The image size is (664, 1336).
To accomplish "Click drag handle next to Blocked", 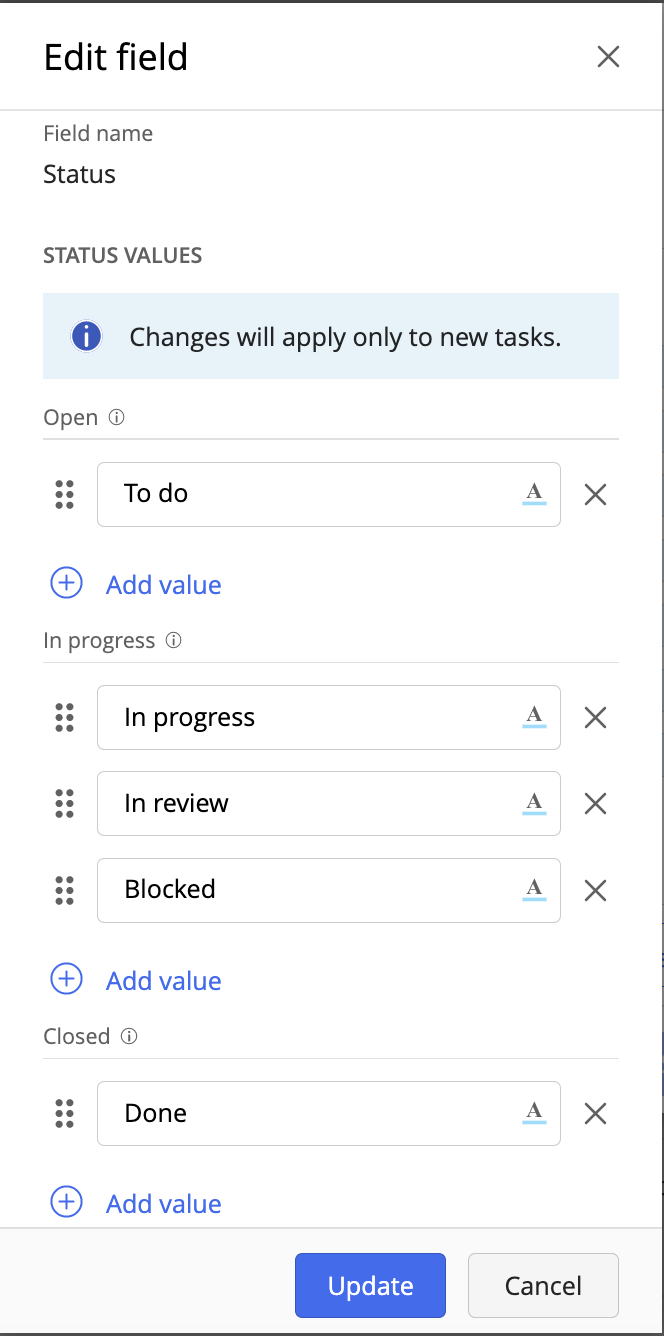I will [x=65, y=889].
